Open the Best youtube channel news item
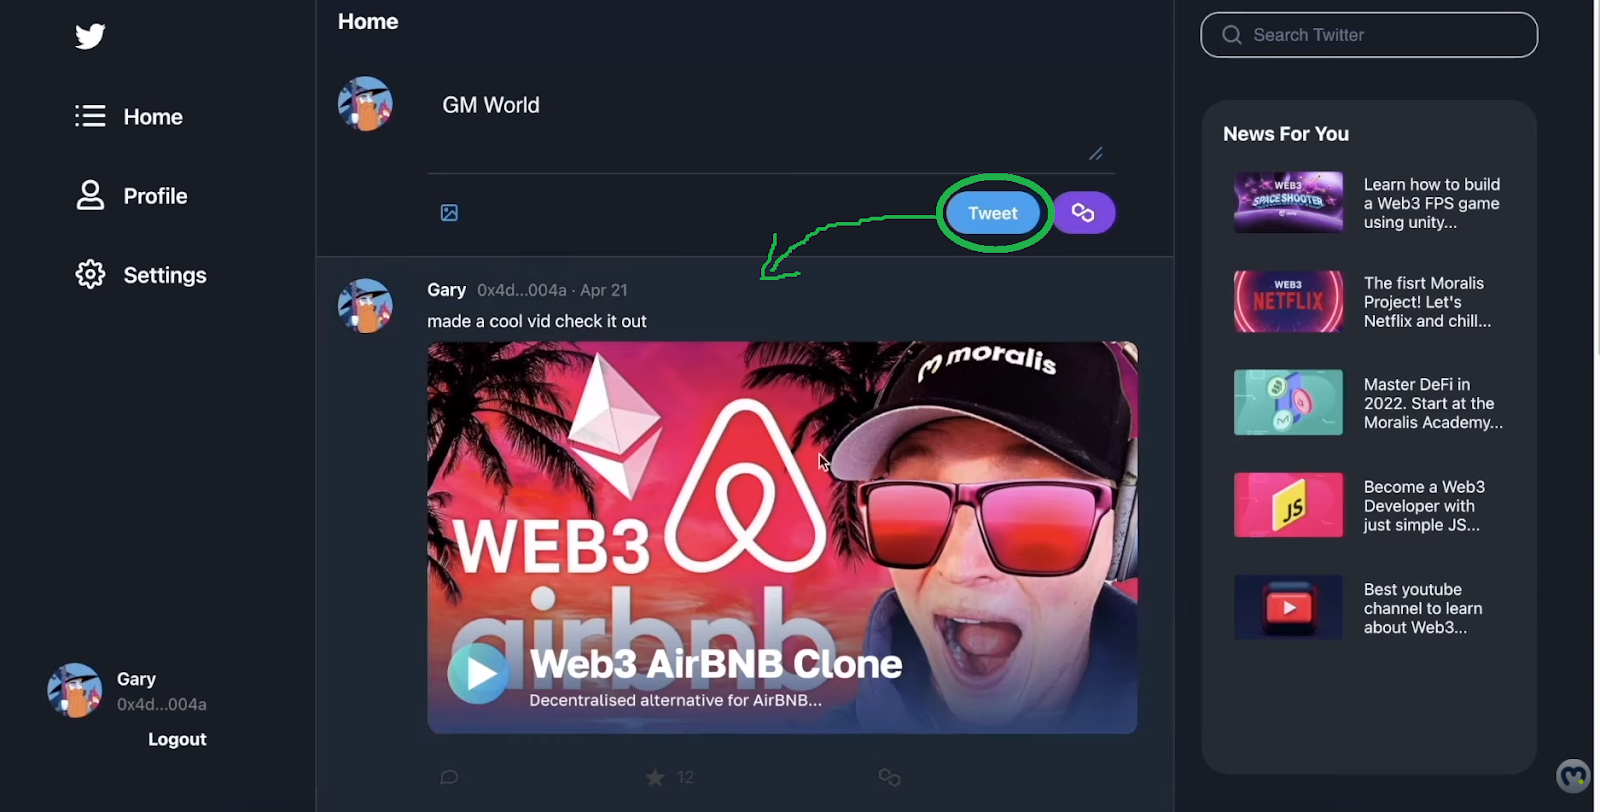 [1369, 608]
